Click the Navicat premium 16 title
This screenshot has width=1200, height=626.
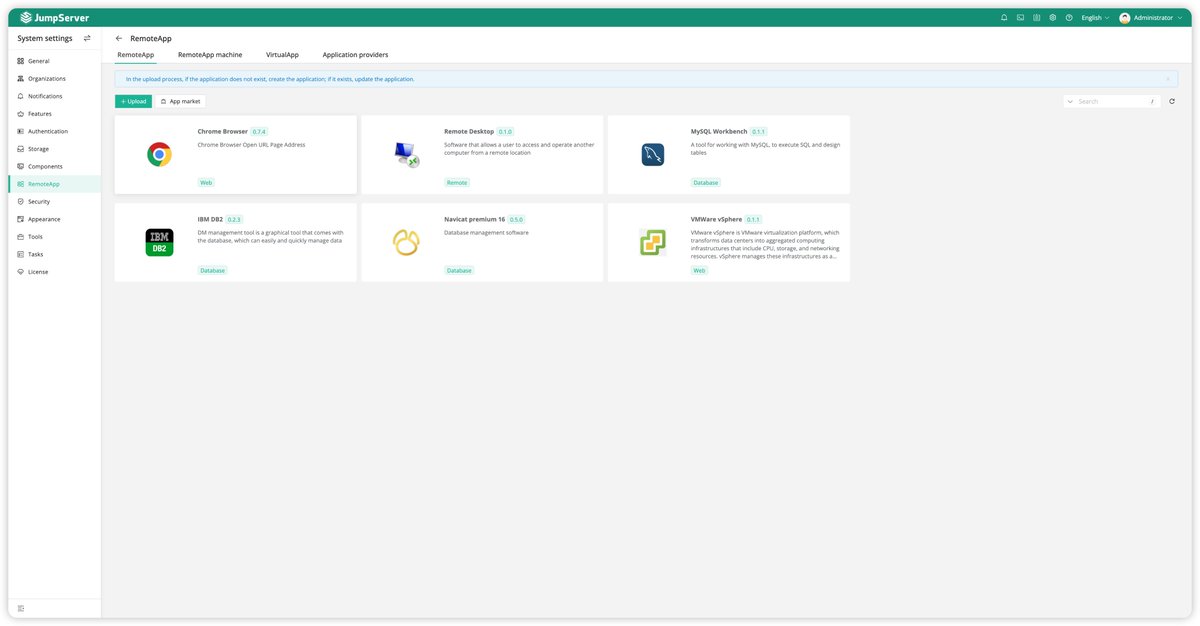point(474,219)
